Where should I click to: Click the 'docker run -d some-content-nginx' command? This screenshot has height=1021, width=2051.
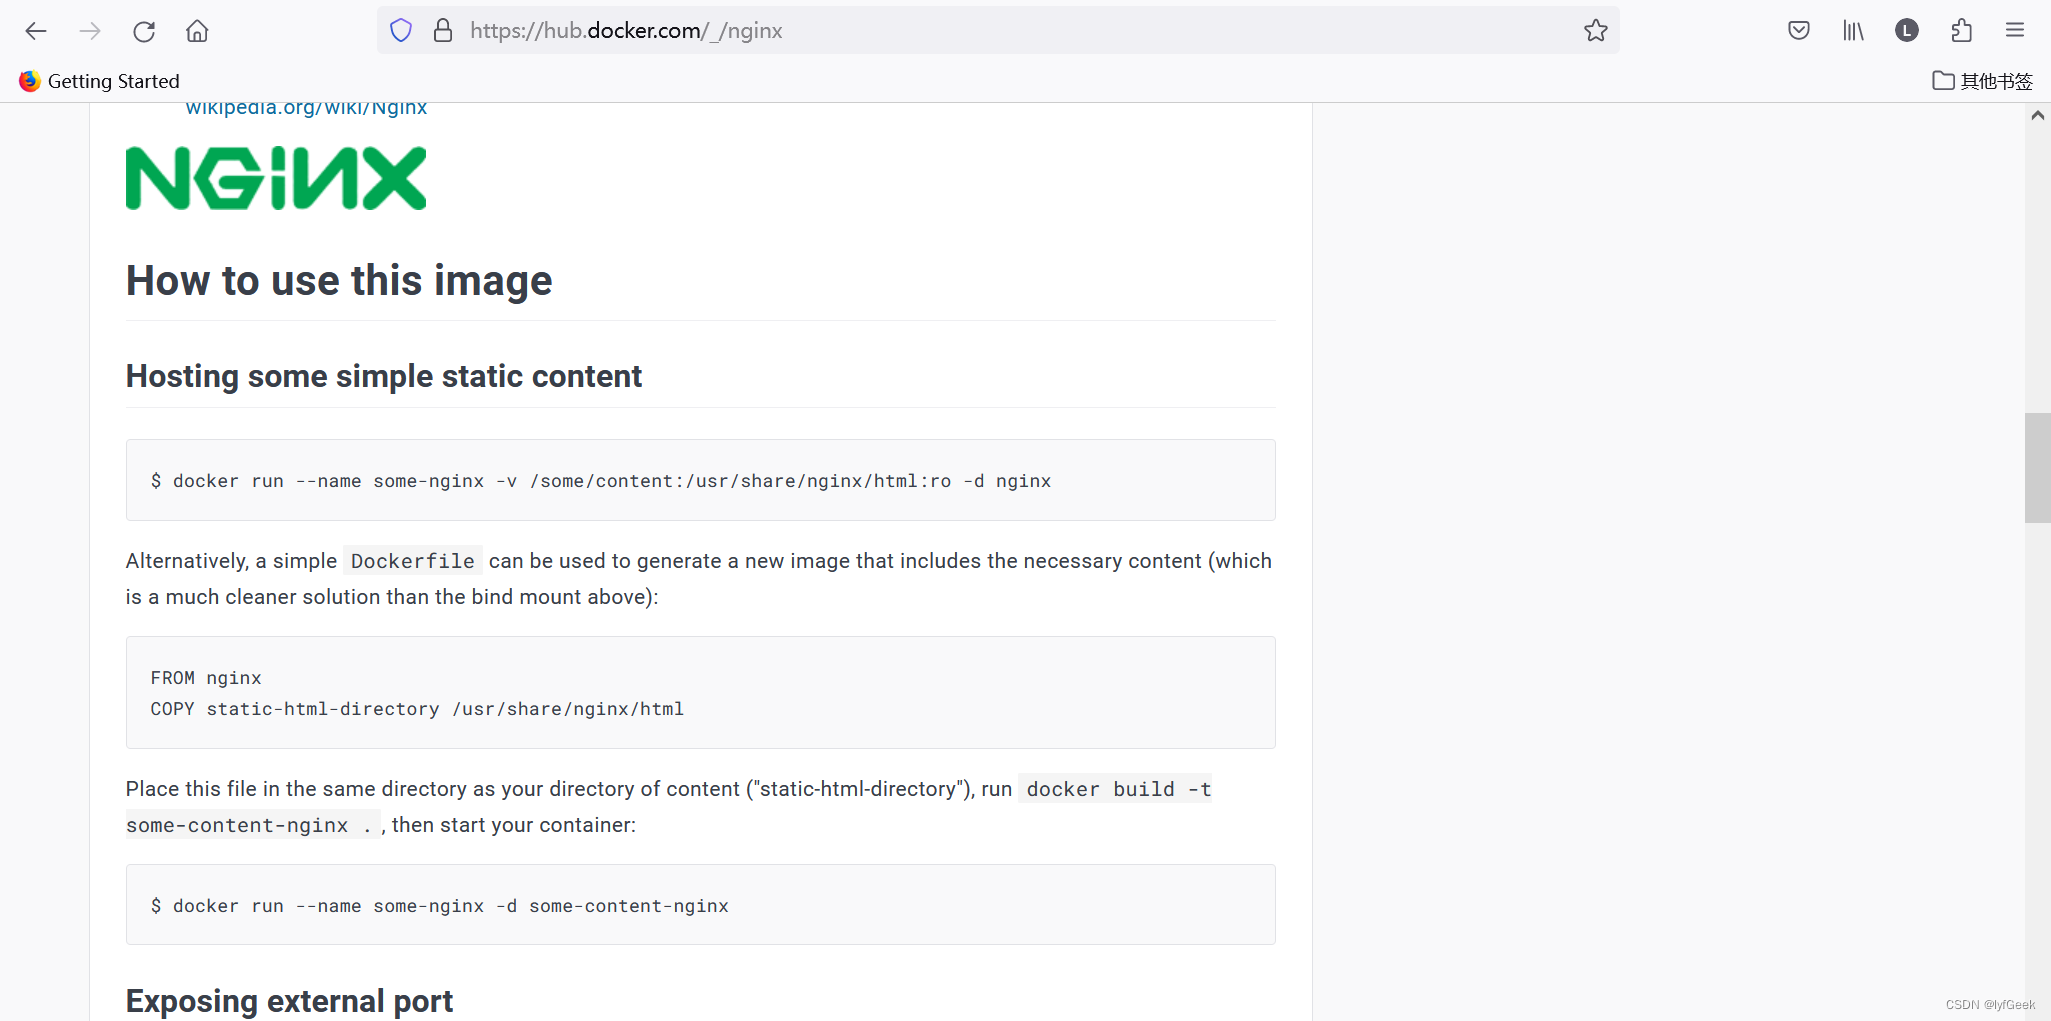[x=440, y=906]
